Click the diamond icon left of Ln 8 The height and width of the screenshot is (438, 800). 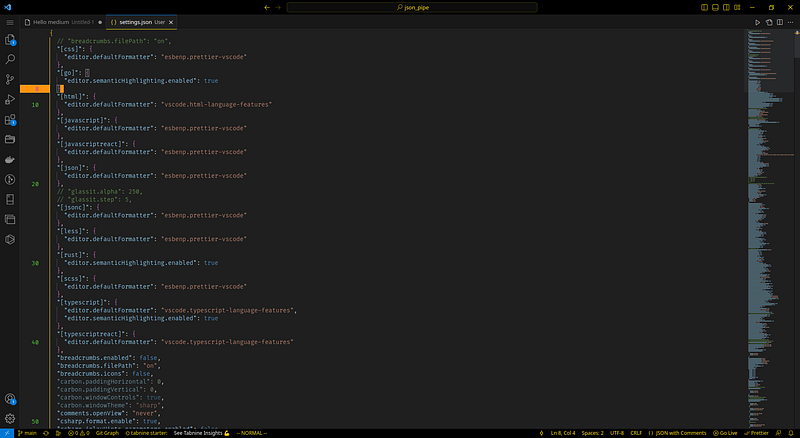(x=541, y=433)
